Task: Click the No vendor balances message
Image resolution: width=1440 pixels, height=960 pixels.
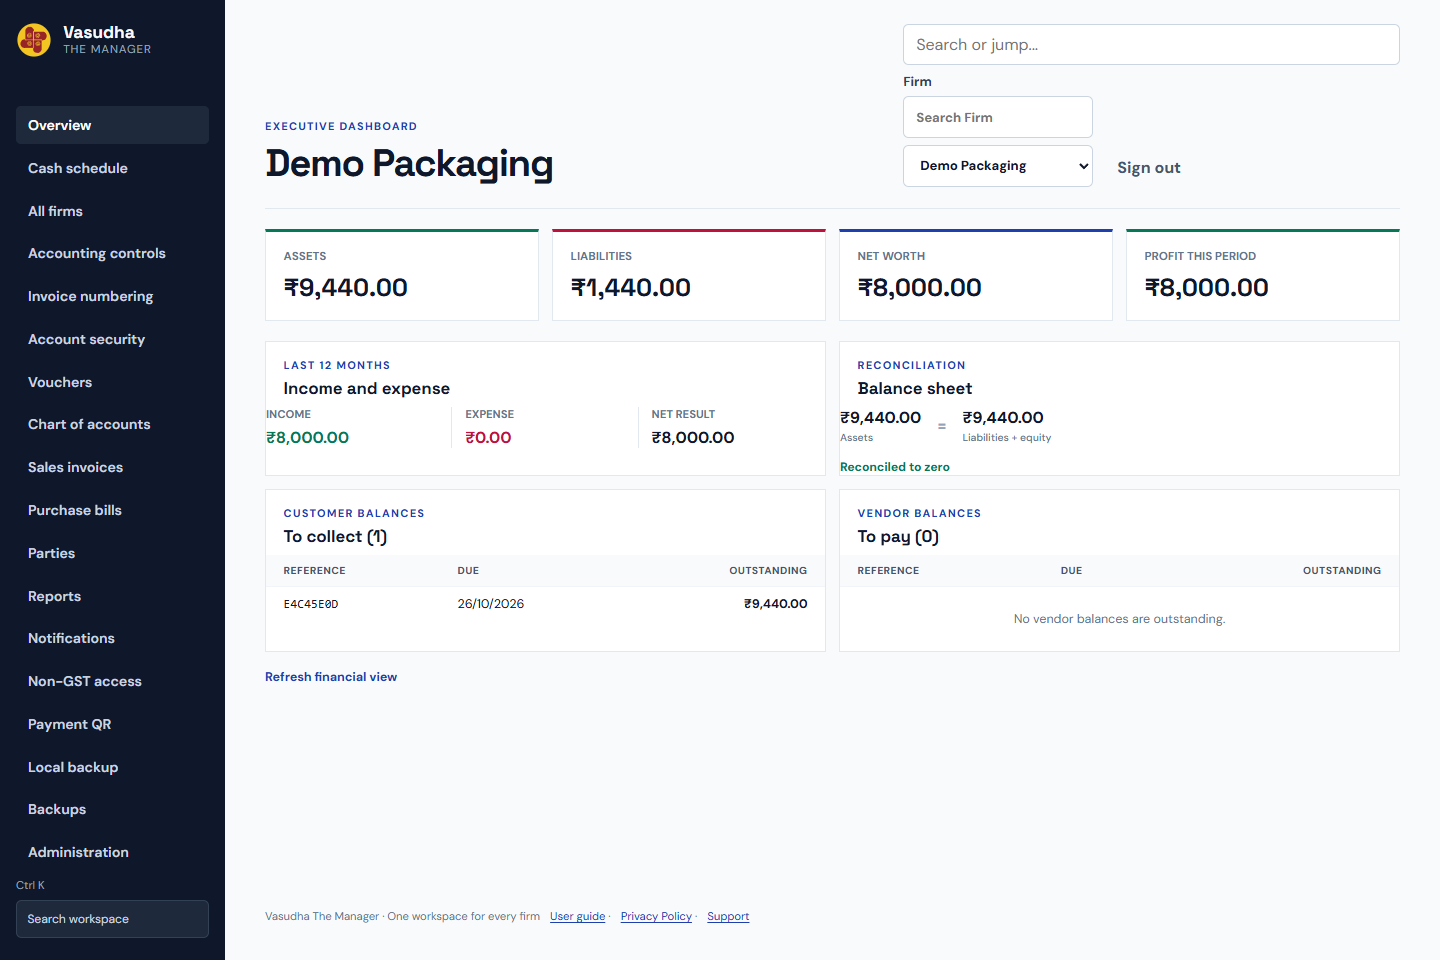Action: pos(1119,619)
